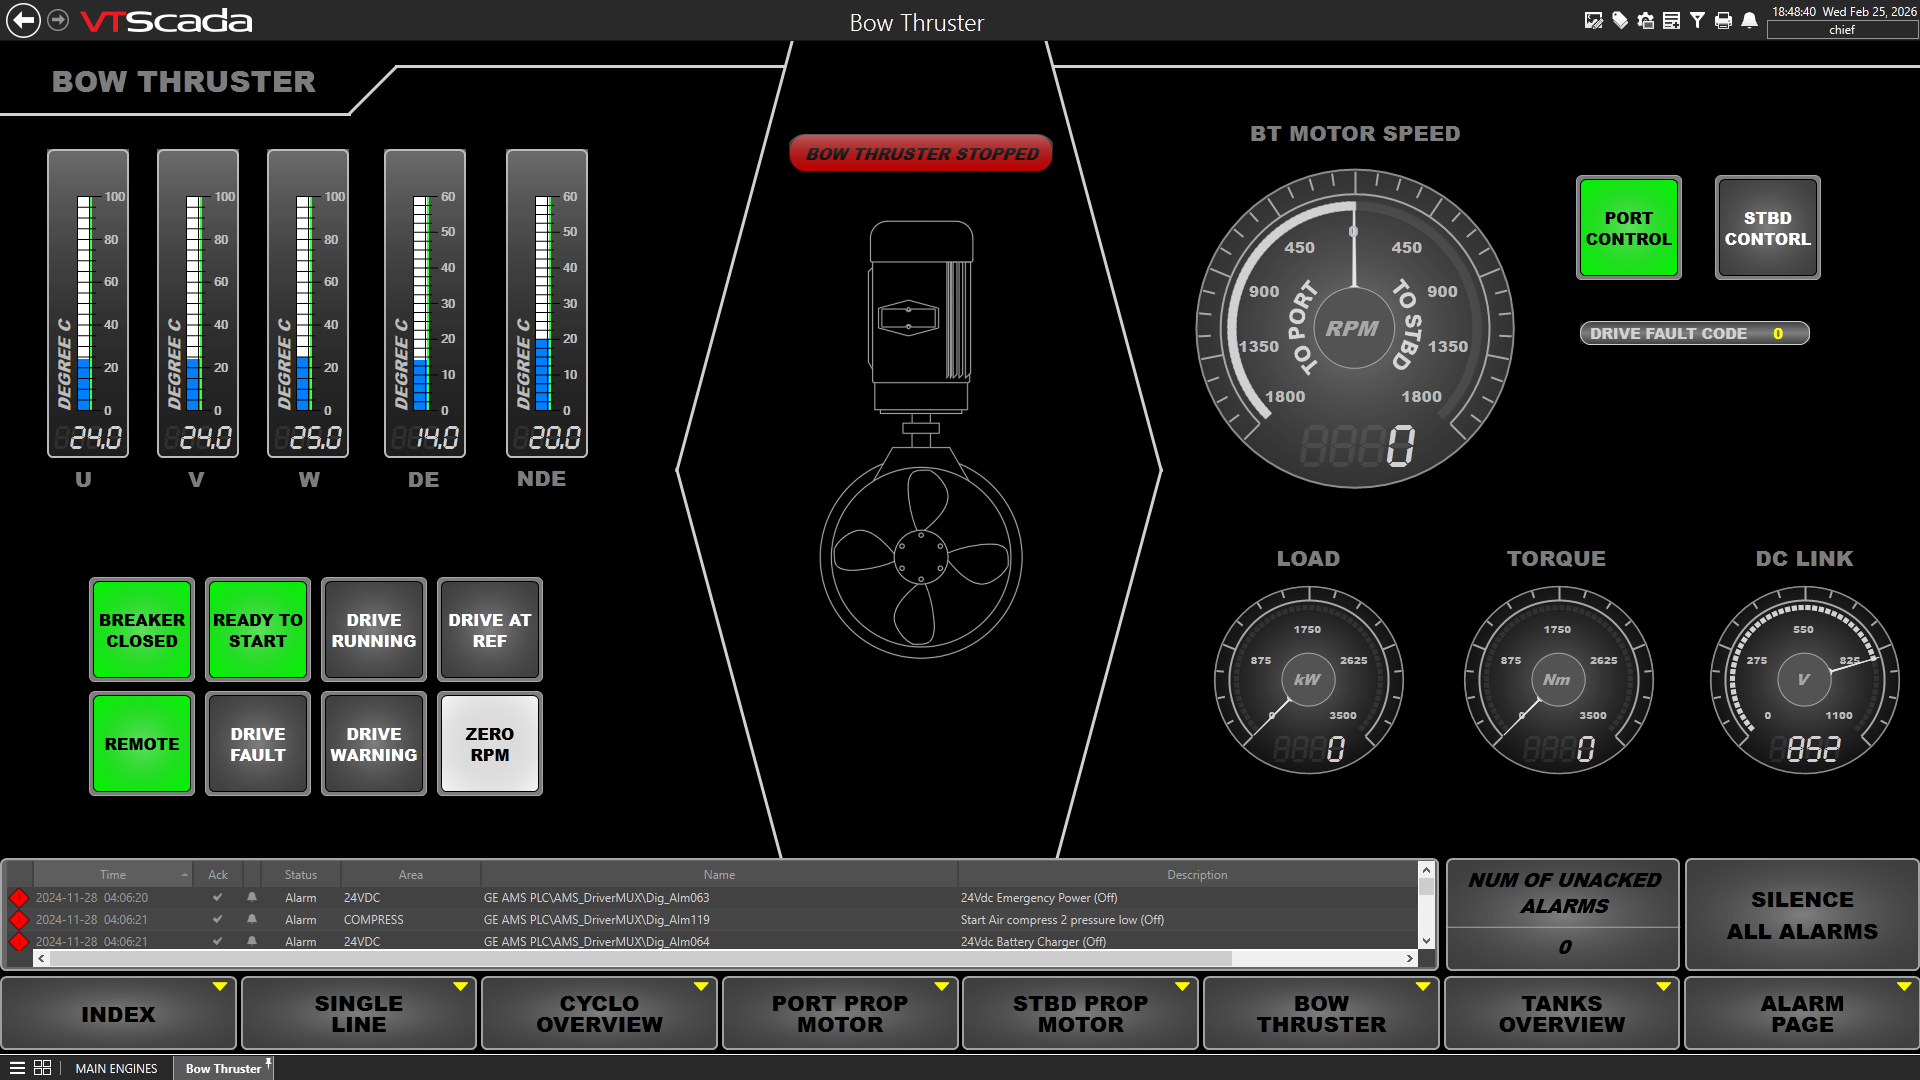Open the application configuration gear icon
Screen dimensions: 1920x1080
click(1646, 20)
